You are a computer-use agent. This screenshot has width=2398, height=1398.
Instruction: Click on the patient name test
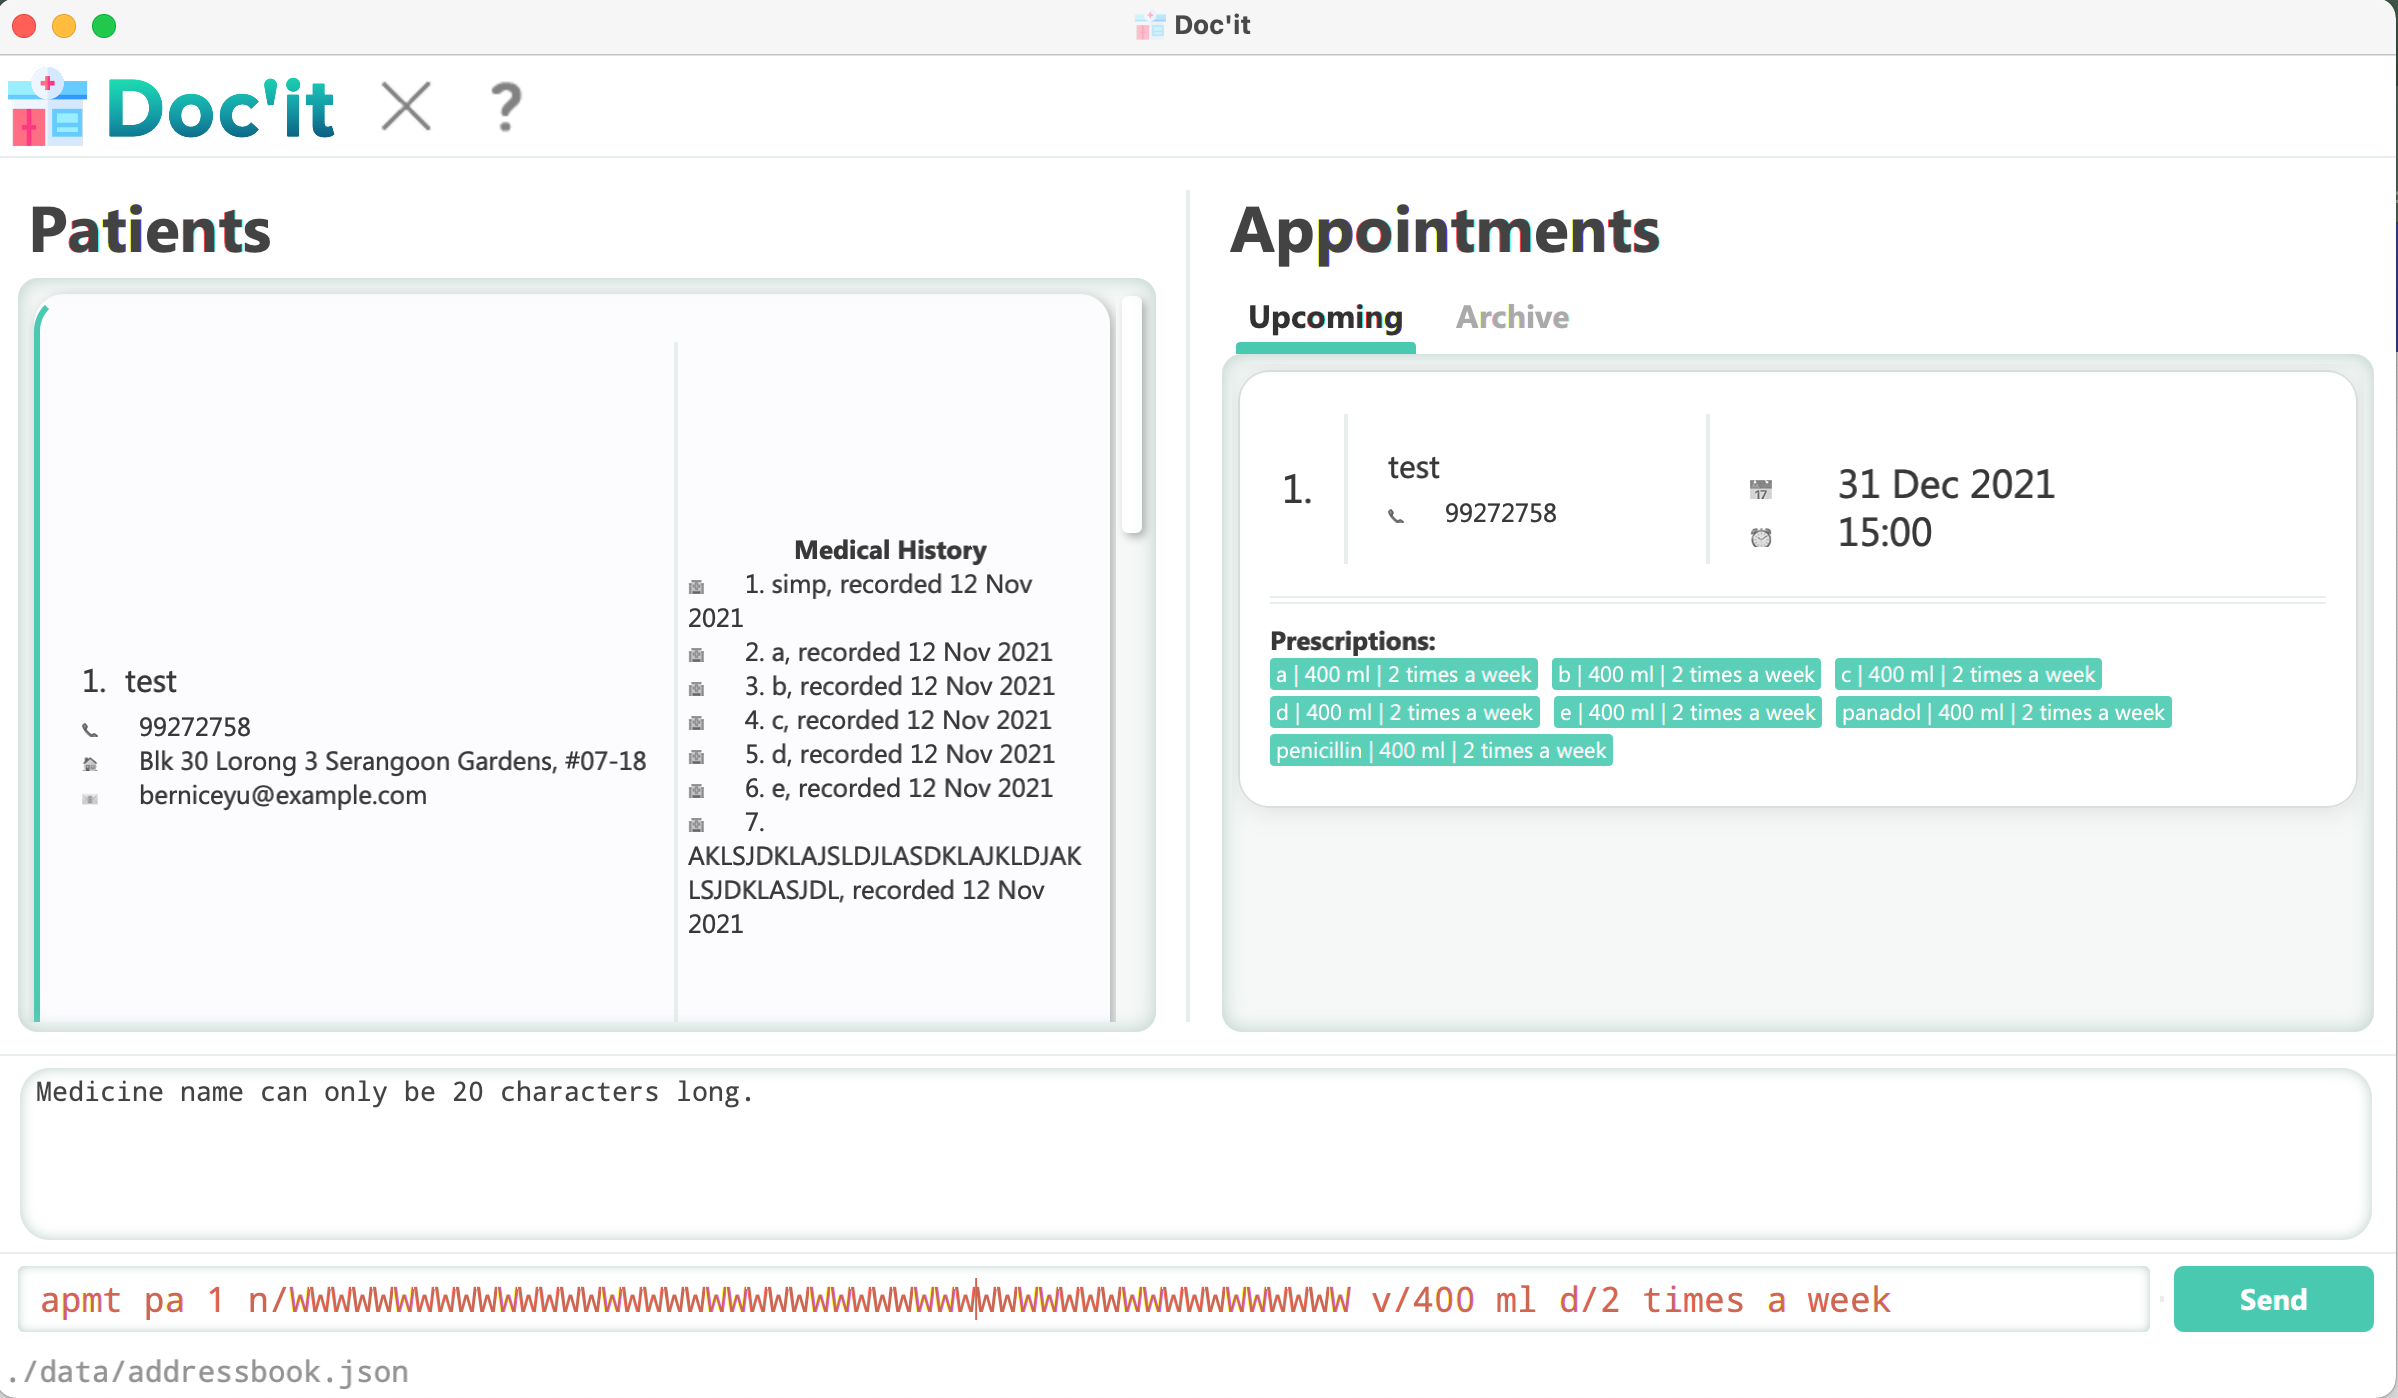tap(151, 681)
